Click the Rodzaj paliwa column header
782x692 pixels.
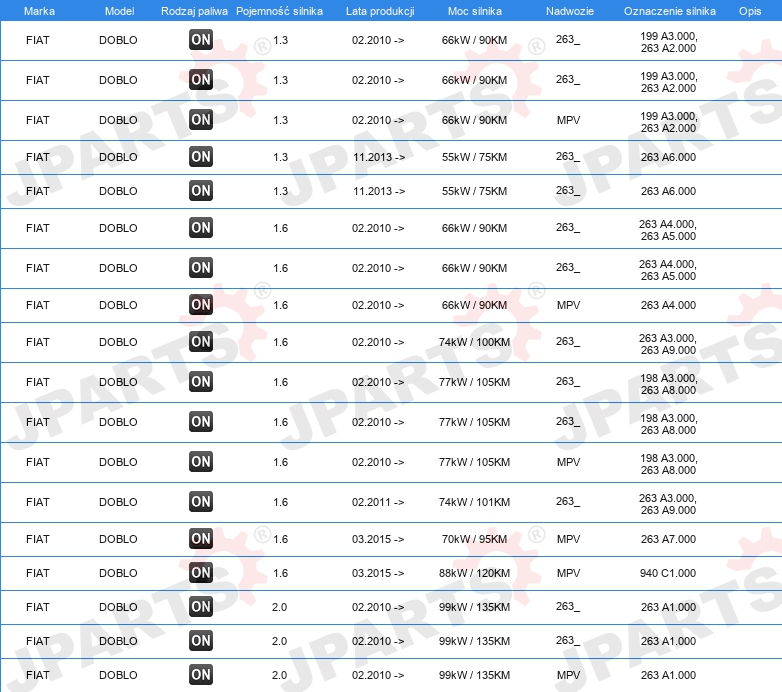click(195, 11)
